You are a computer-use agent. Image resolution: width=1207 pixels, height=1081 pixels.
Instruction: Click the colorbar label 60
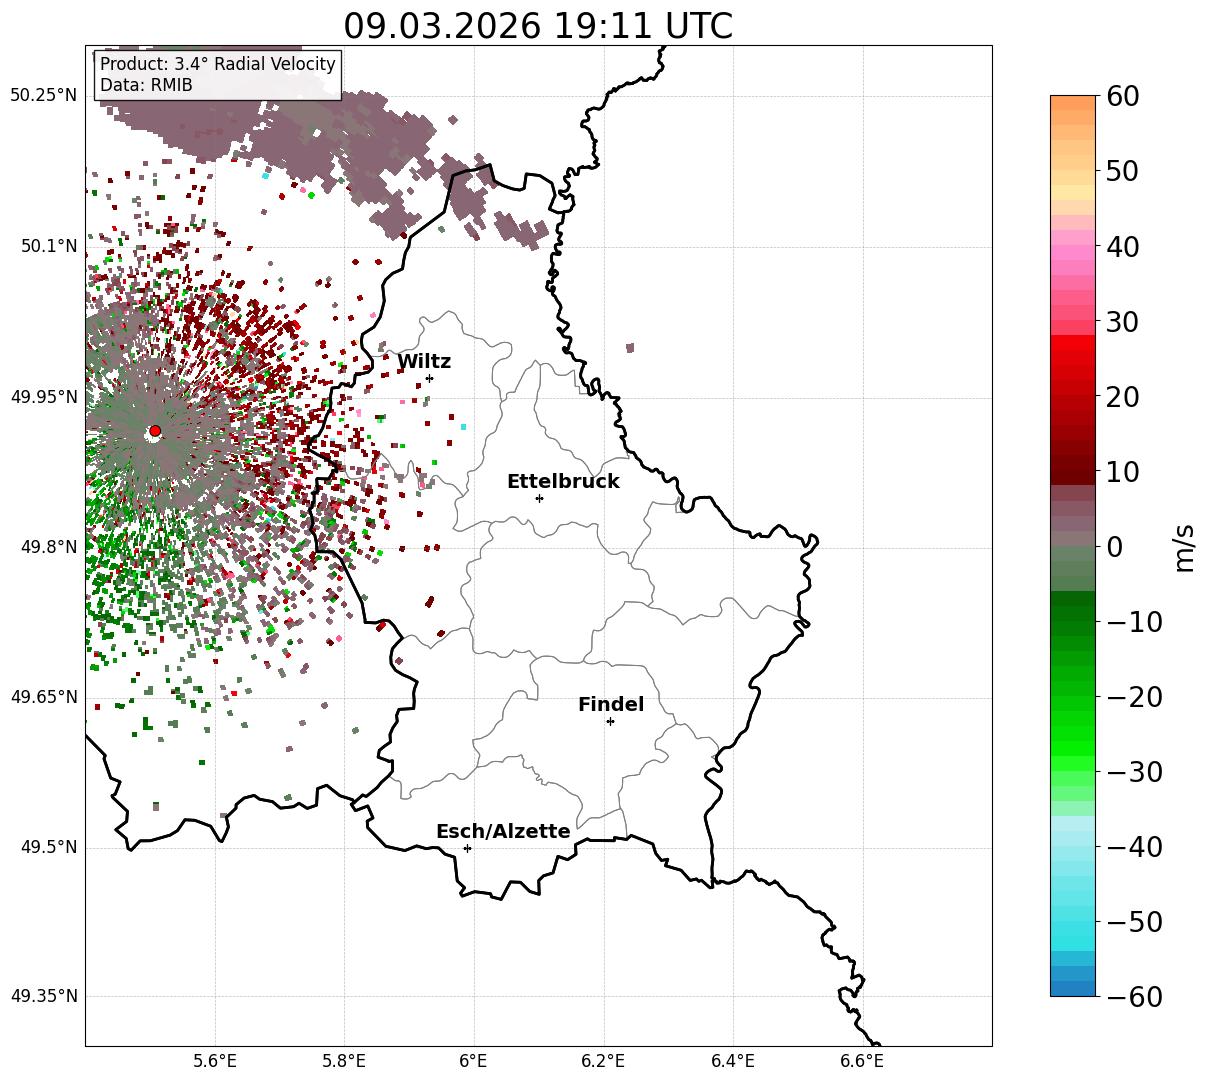click(1124, 96)
